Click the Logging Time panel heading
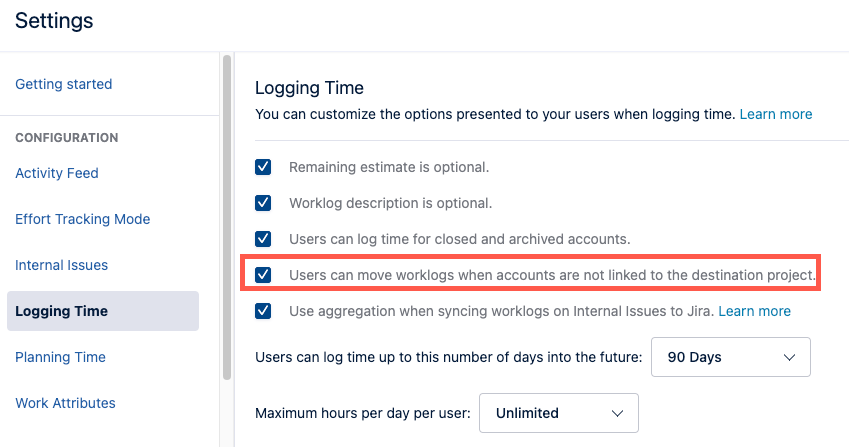The image size is (849, 447). point(309,88)
